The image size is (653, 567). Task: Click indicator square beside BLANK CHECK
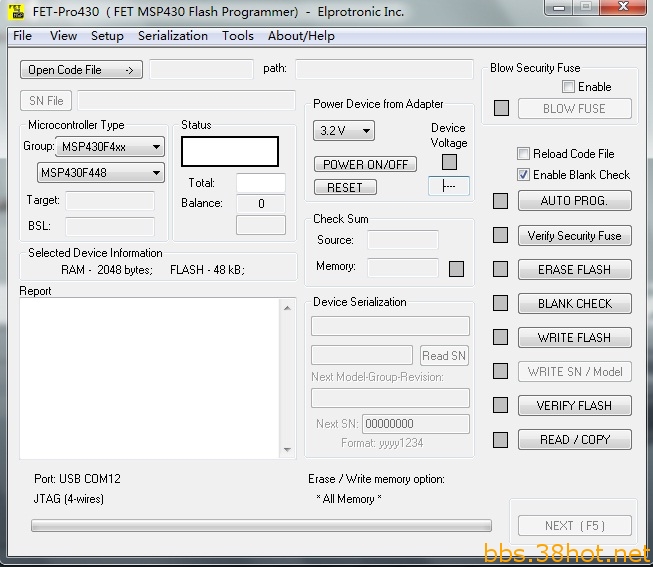[500, 303]
